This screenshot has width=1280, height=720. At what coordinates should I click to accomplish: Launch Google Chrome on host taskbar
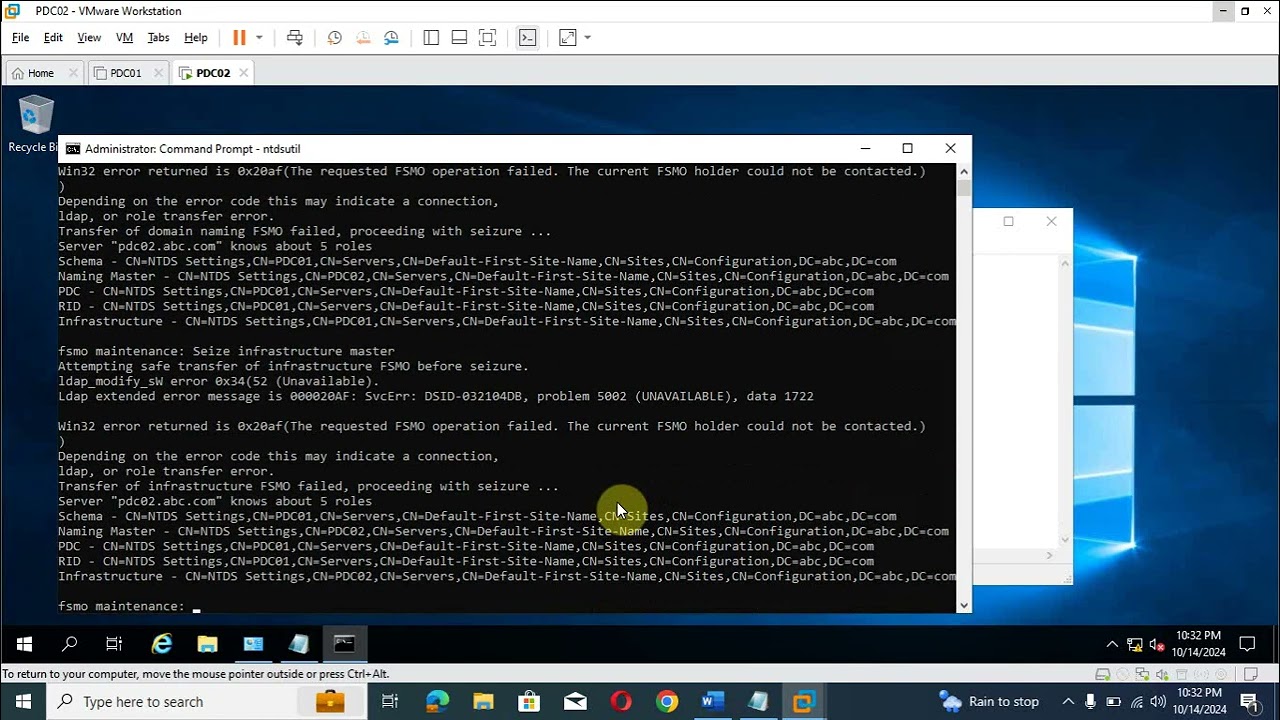(x=667, y=702)
